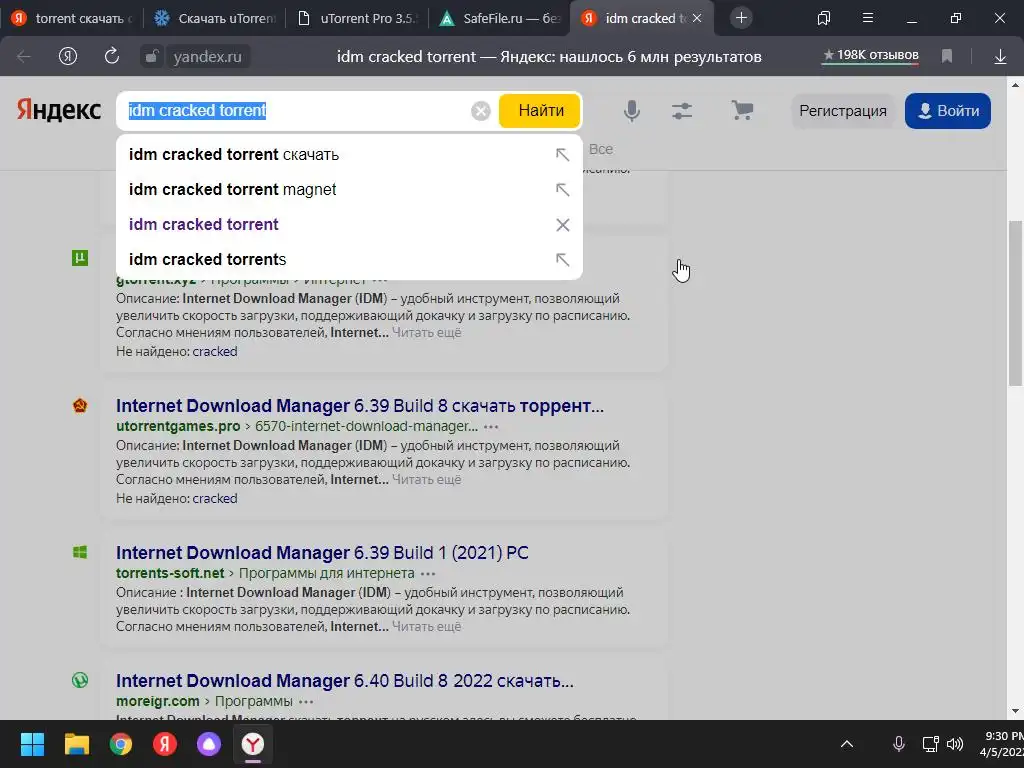The image size is (1024, 768).
Task: Close the 'idm cracked' tab
Action: (697, 18)
